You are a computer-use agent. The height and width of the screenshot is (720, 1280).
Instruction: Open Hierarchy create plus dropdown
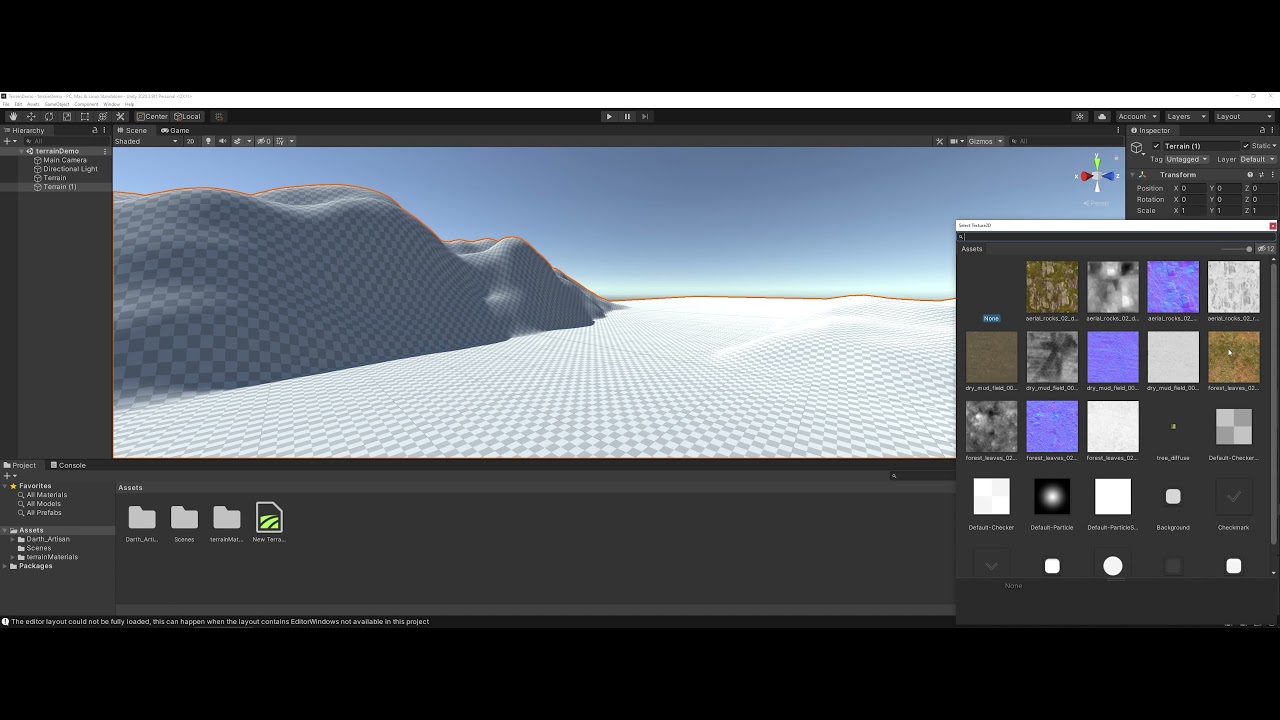click(9, 141)
